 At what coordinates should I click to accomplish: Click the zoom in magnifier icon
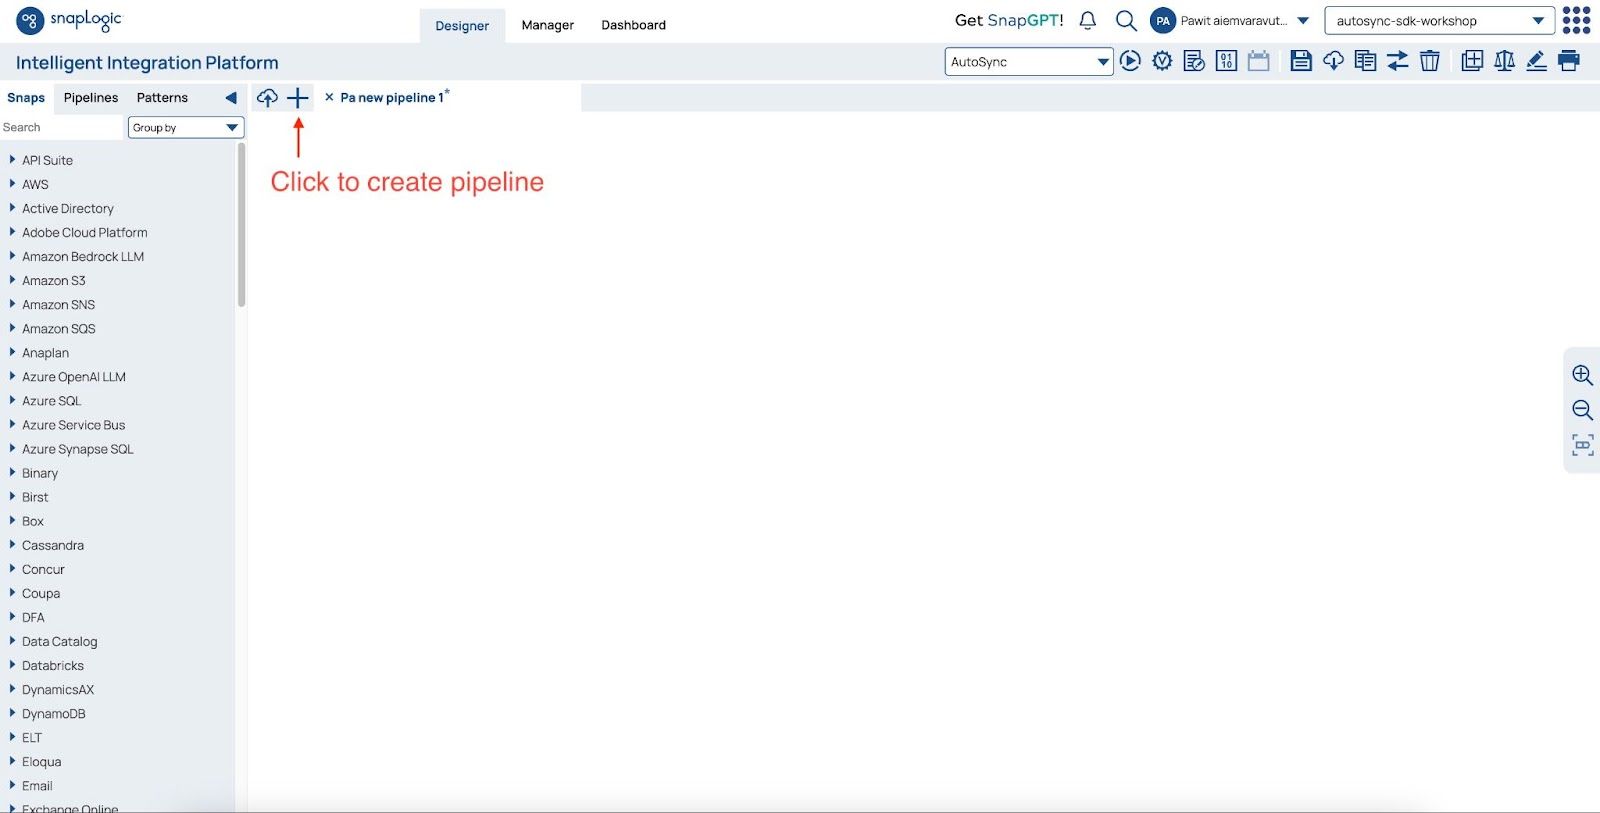[1582, 375]
